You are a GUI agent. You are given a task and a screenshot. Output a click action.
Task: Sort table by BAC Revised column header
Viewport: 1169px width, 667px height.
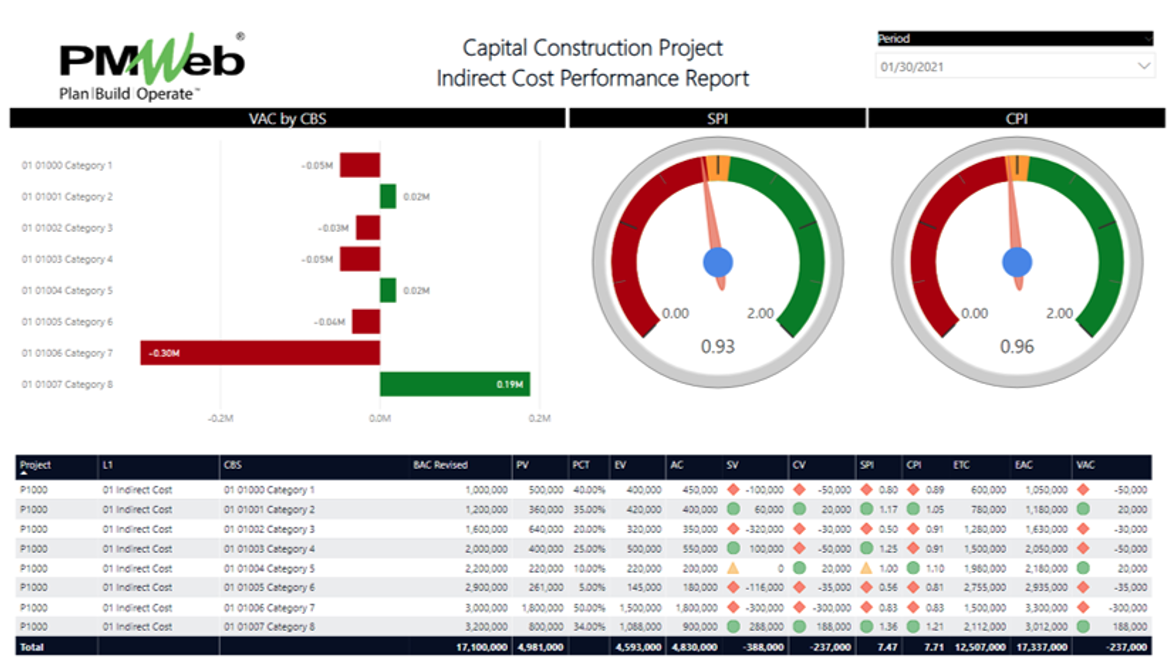pos(440,465)
